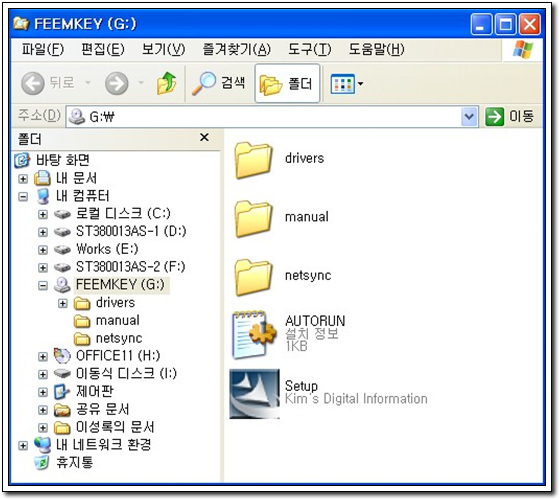560x500 pixels.
Task: Expand the Works (E:) node
Action: click(x=43, y=250)
